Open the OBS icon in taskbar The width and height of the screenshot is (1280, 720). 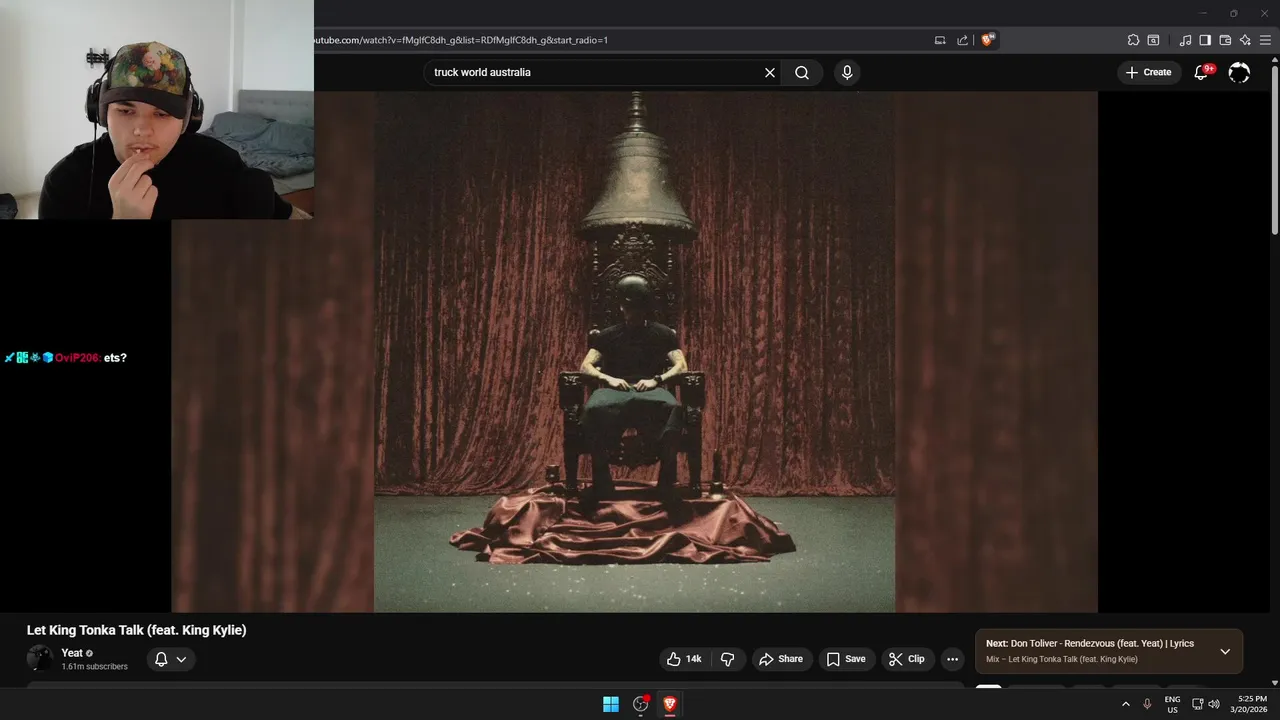click(641, 704)
